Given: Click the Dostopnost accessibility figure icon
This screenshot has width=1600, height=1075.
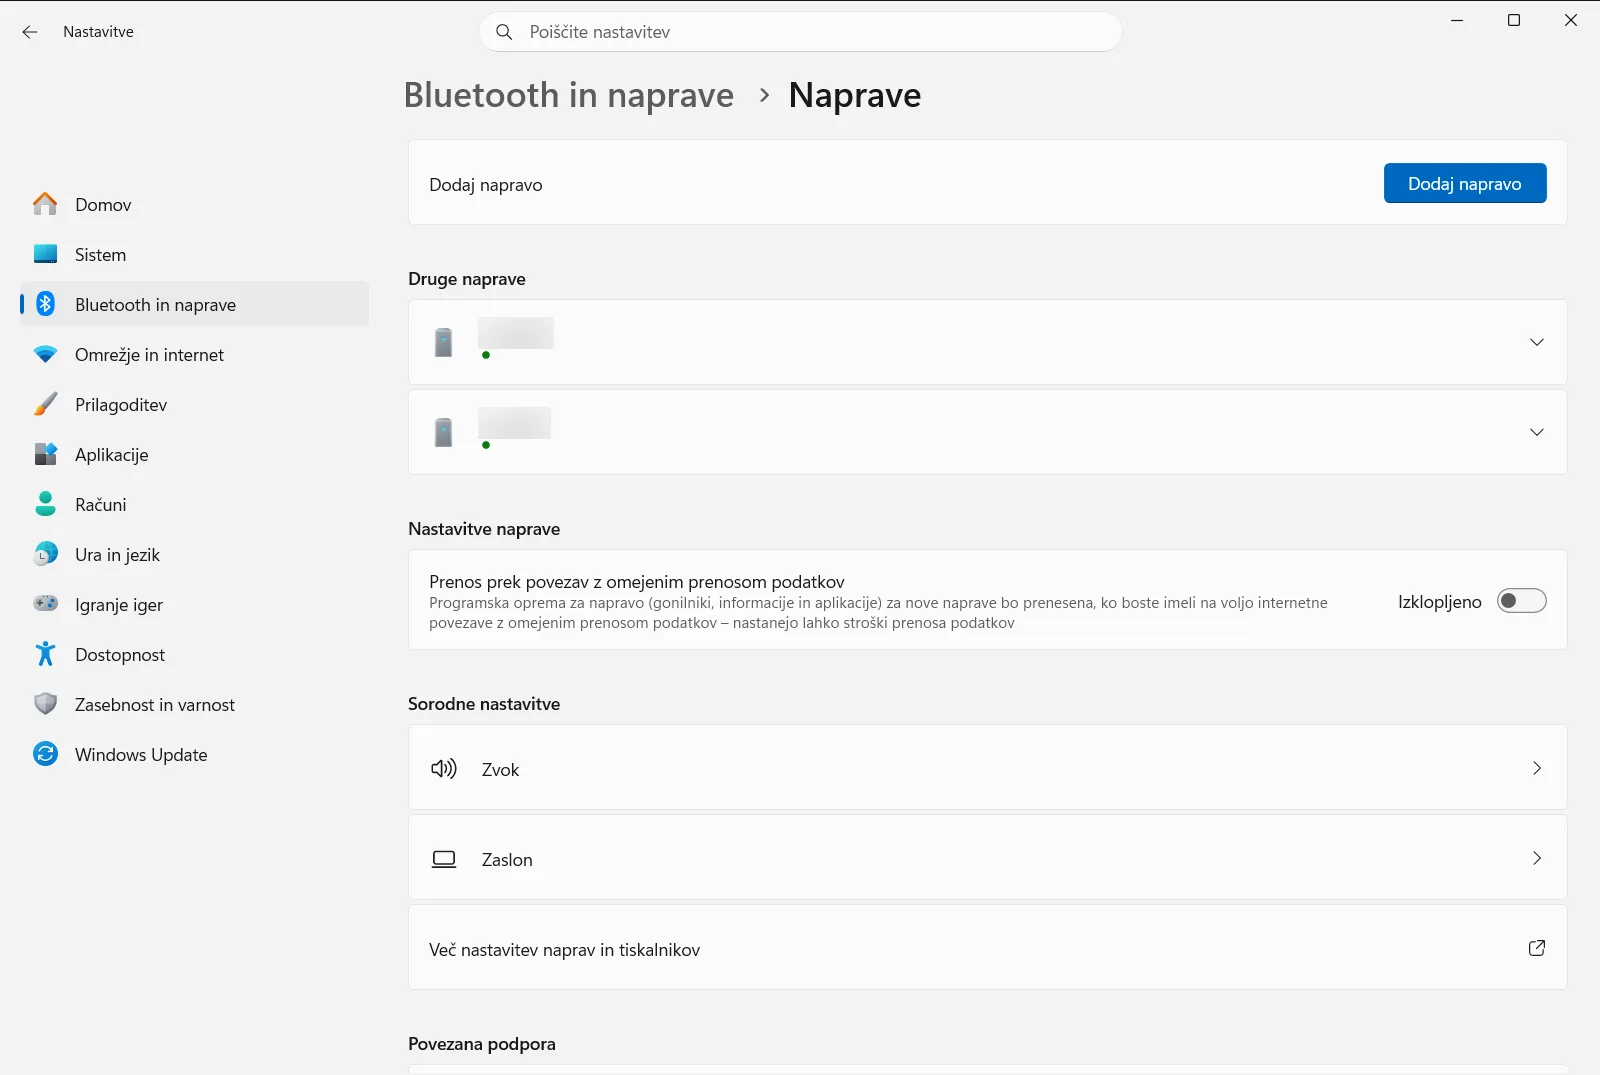Looking at the screenshot, I should point(45,654).
